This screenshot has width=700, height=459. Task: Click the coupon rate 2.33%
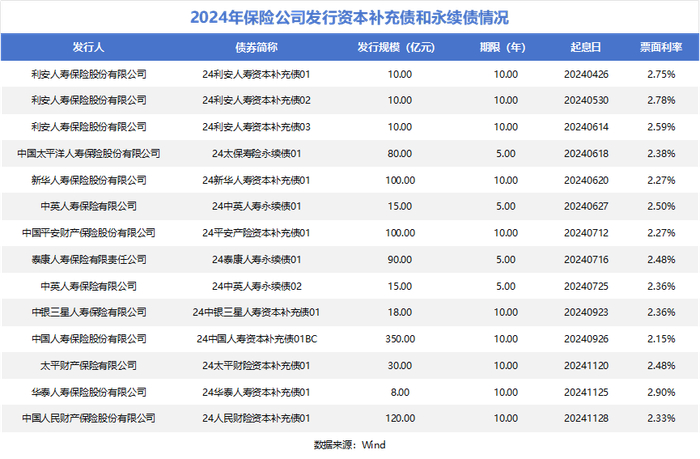pos(661,418)
